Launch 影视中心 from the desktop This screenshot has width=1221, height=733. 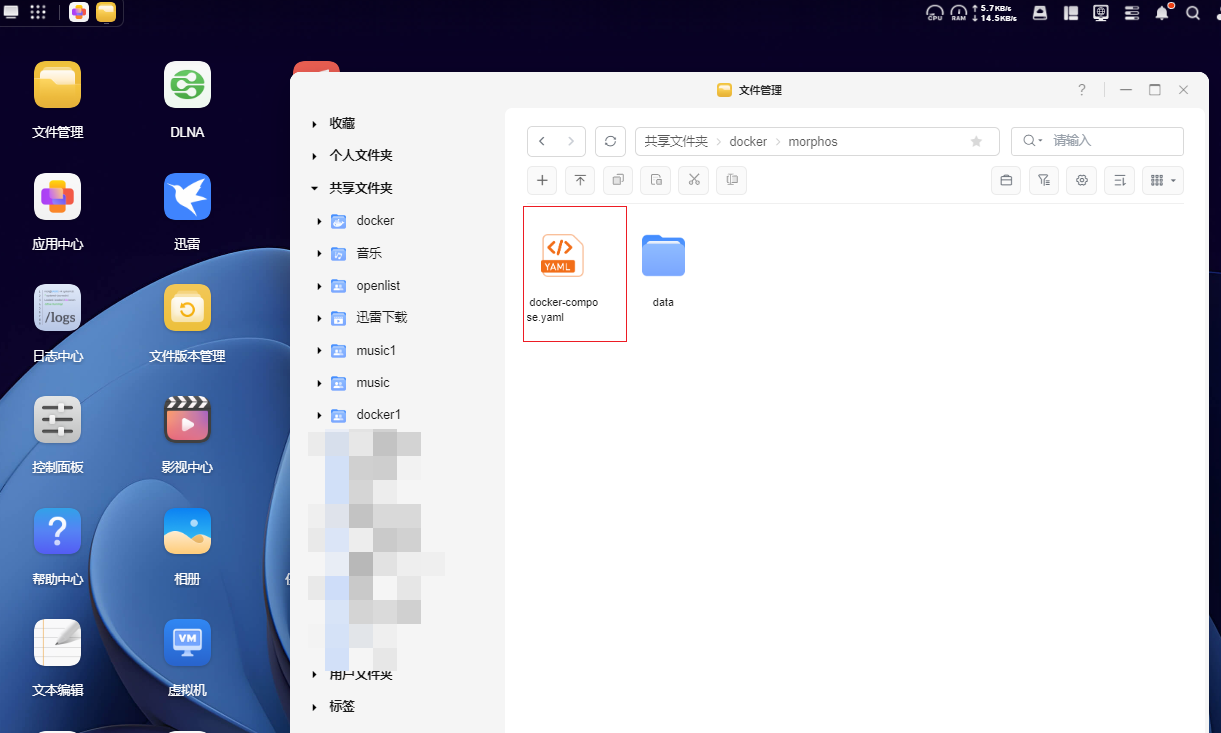click(187, 420)
